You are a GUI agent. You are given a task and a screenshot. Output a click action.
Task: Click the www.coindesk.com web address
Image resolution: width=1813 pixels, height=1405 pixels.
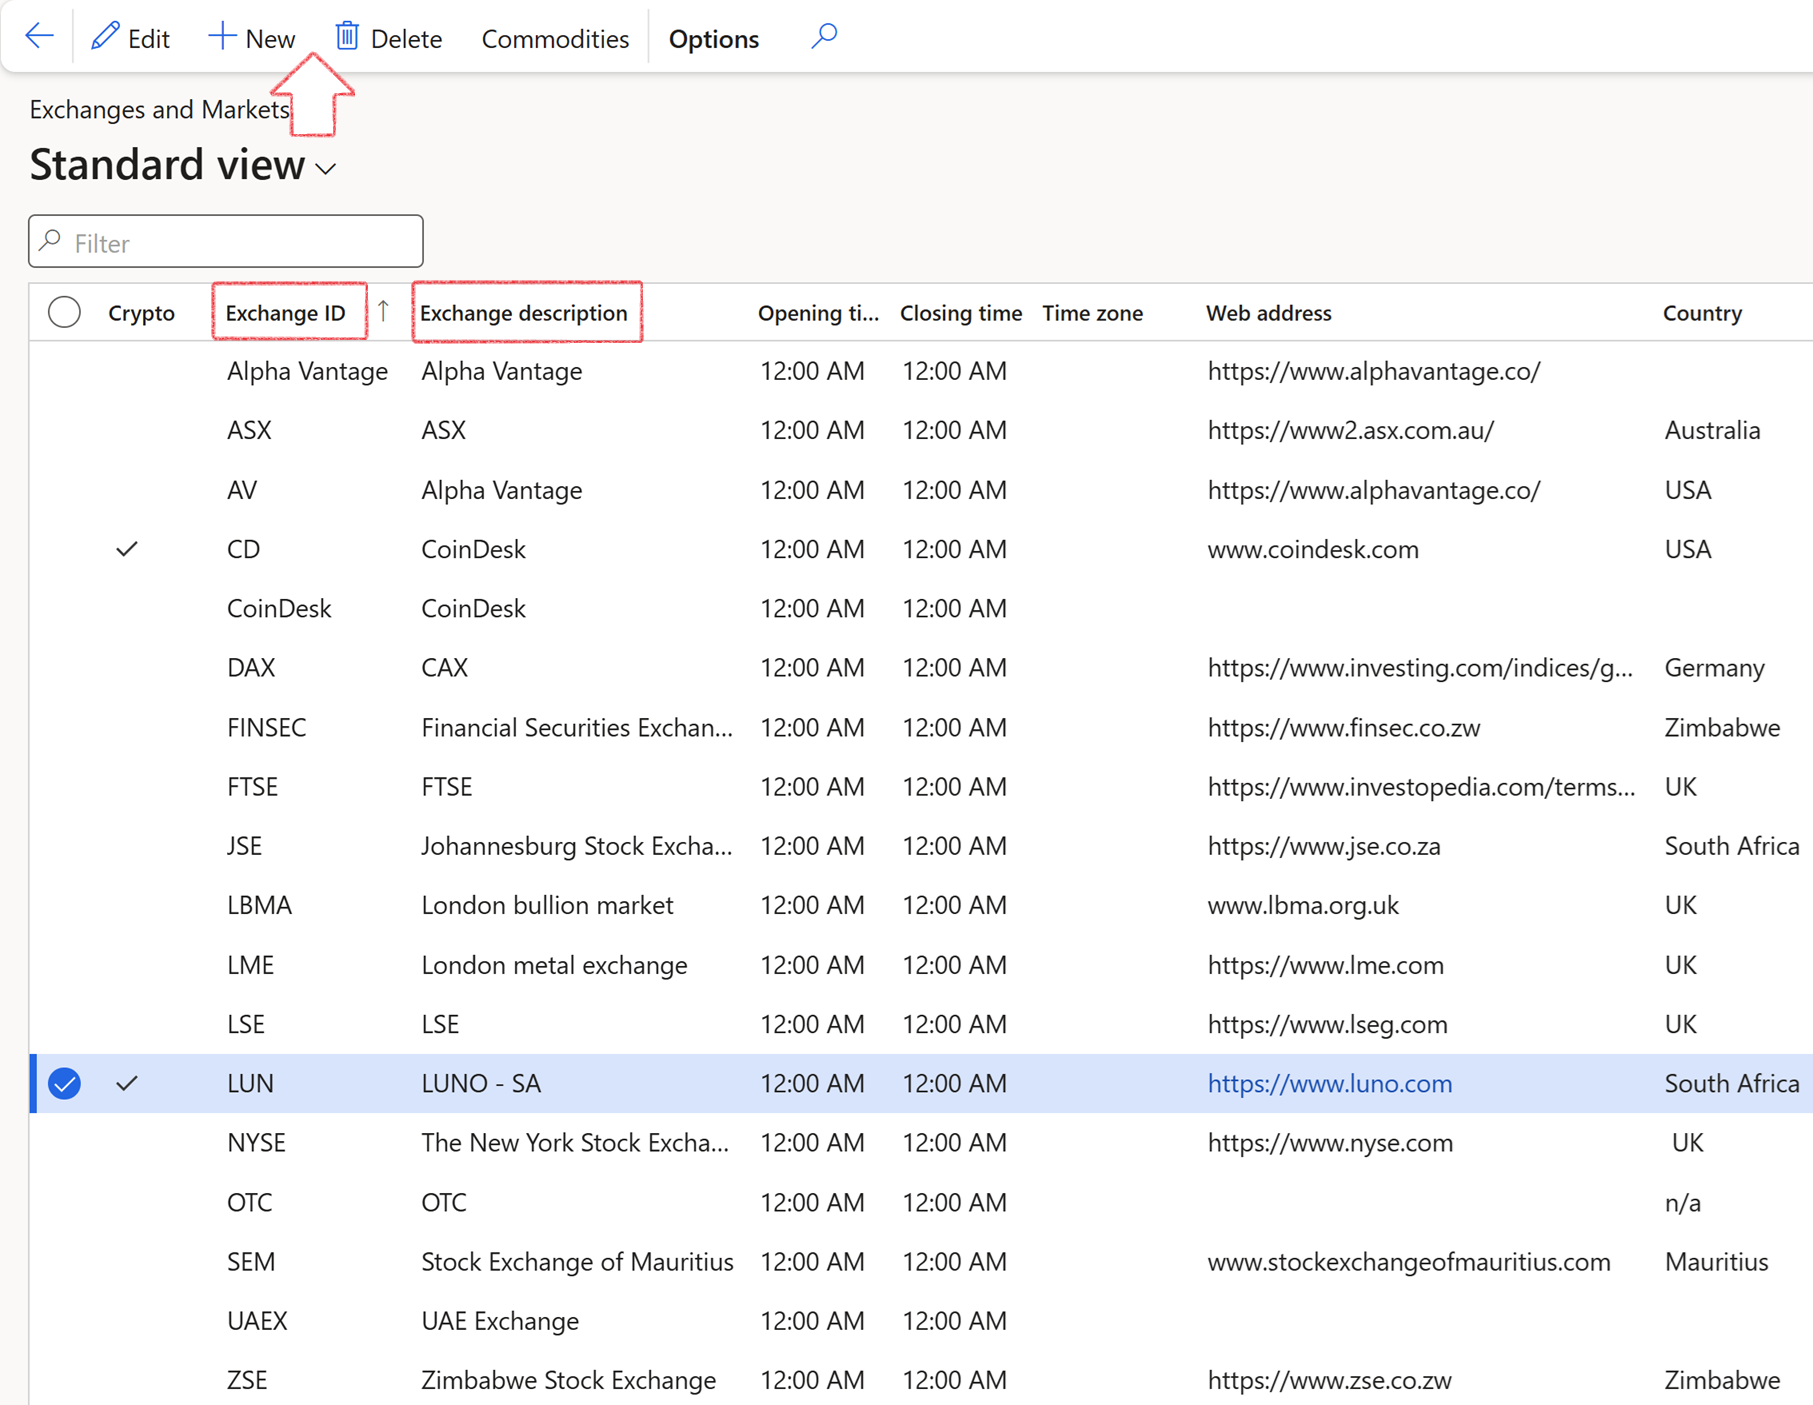click(1313, 549)
